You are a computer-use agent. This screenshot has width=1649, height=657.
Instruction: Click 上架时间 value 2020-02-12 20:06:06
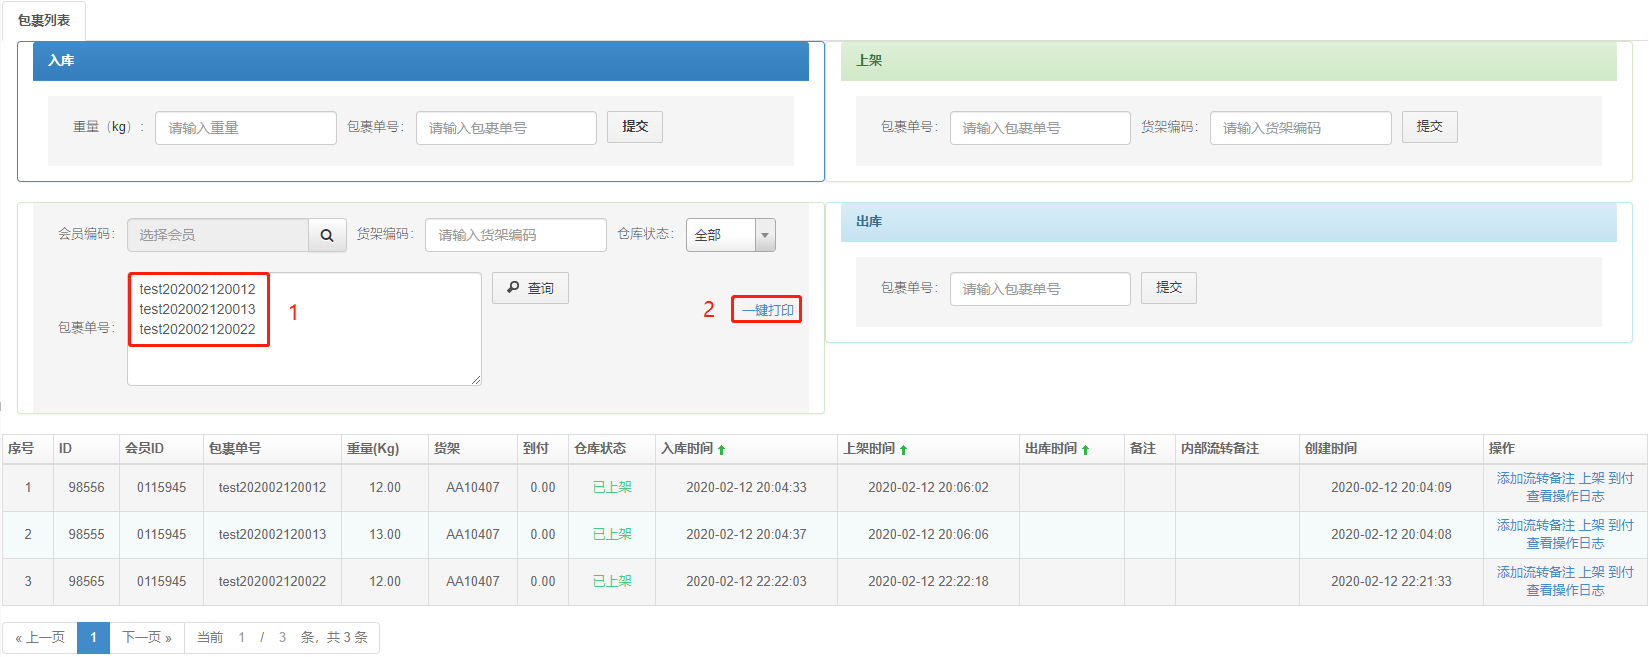[928, 535]
